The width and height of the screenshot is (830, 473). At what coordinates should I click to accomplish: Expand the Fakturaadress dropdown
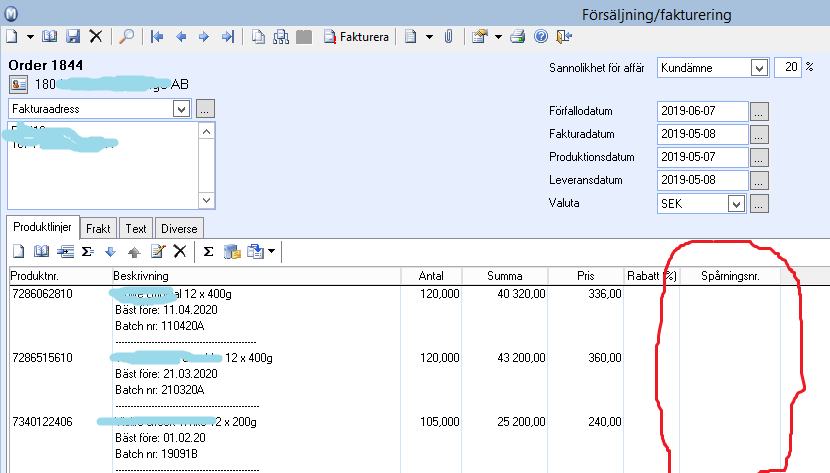pos(180,108)
